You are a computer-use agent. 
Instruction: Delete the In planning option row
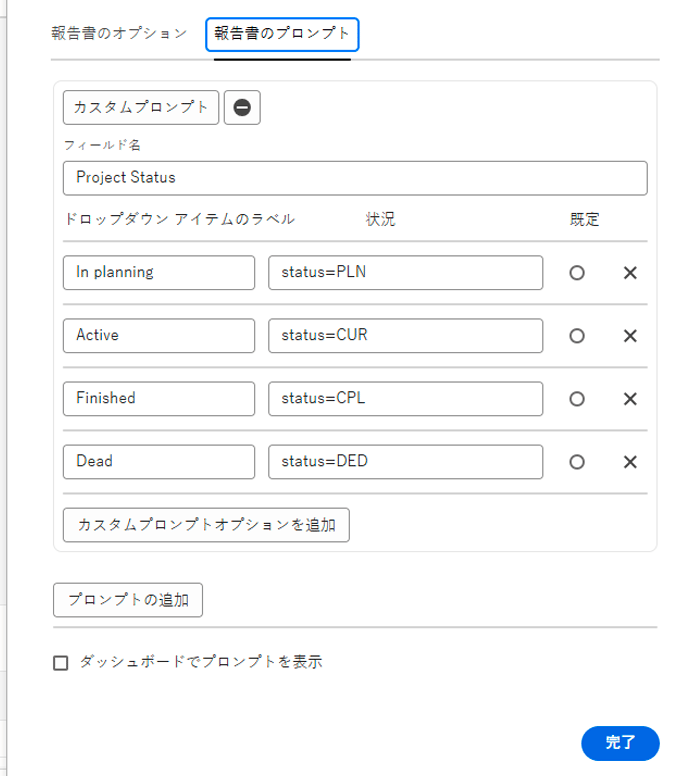[630, 273]
